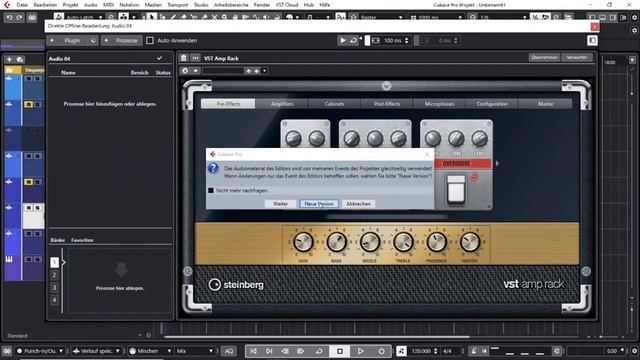640x360 pixels.
Task: Open the Bearbeiten menu
Action: pos(45,5)
